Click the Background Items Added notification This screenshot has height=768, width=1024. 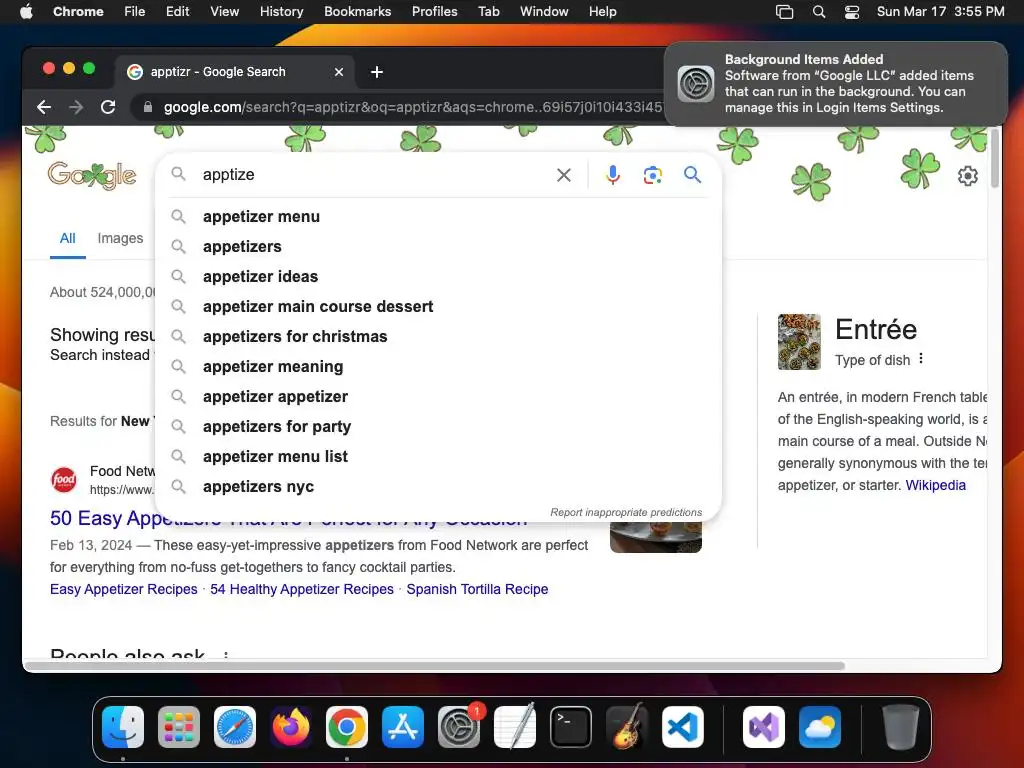click(x=836, y=84)
